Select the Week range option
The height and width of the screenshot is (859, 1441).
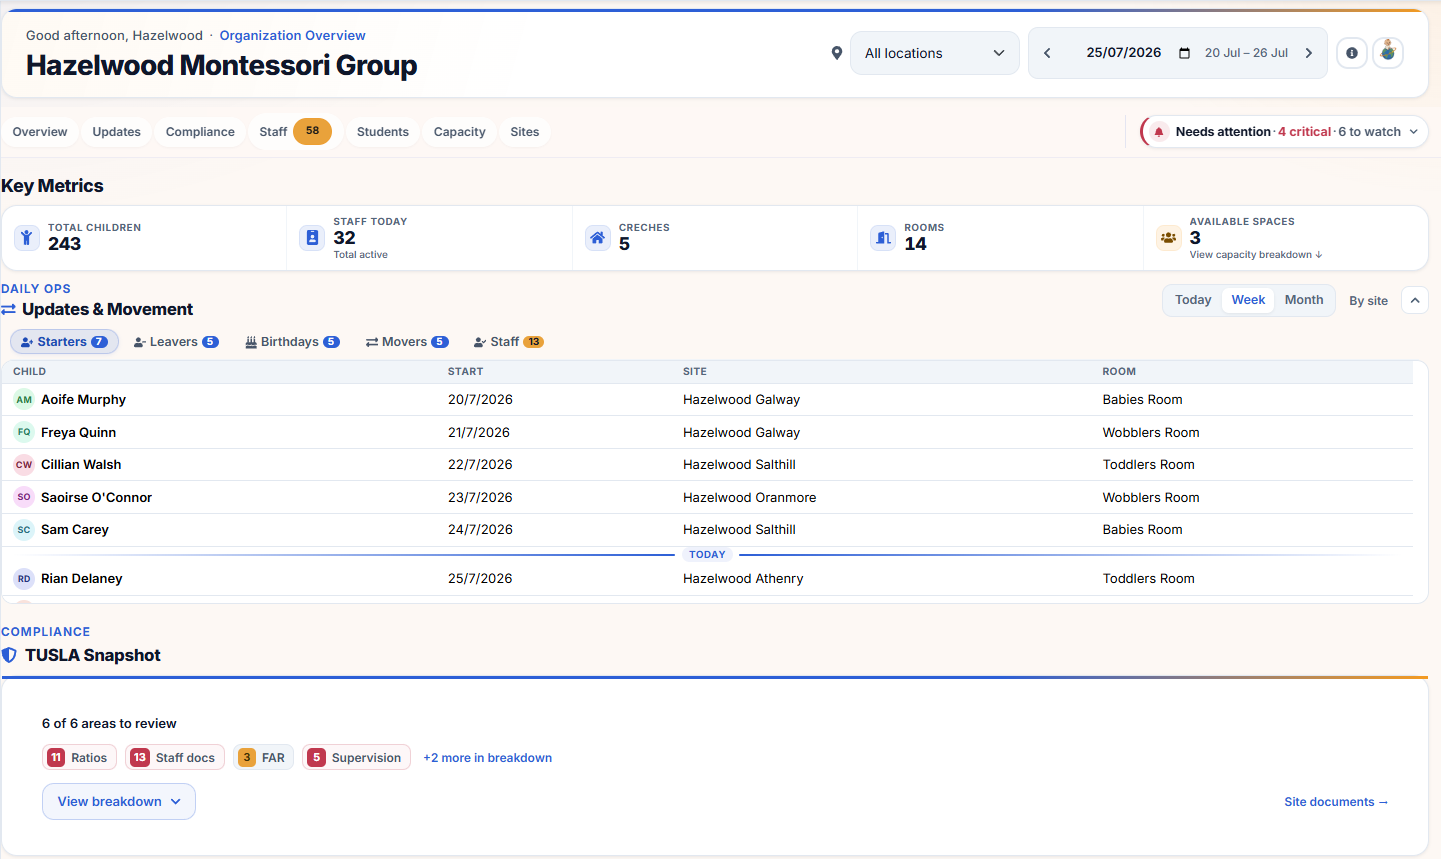[1248, 300]
